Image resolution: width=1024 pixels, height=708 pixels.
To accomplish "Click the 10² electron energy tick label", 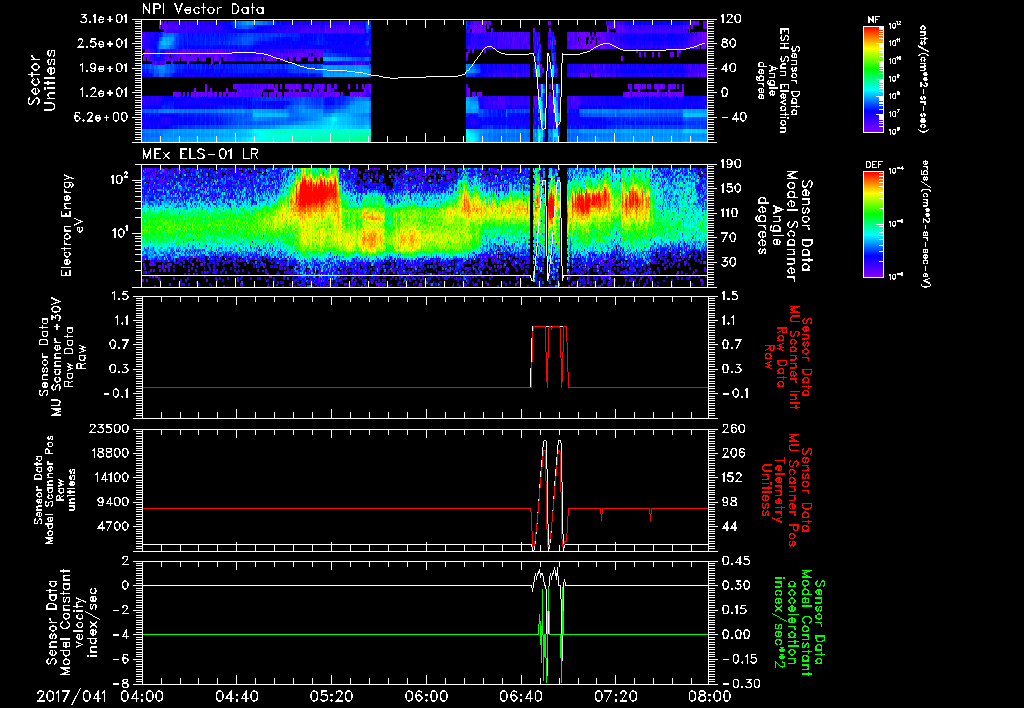I will coord(118,179).
